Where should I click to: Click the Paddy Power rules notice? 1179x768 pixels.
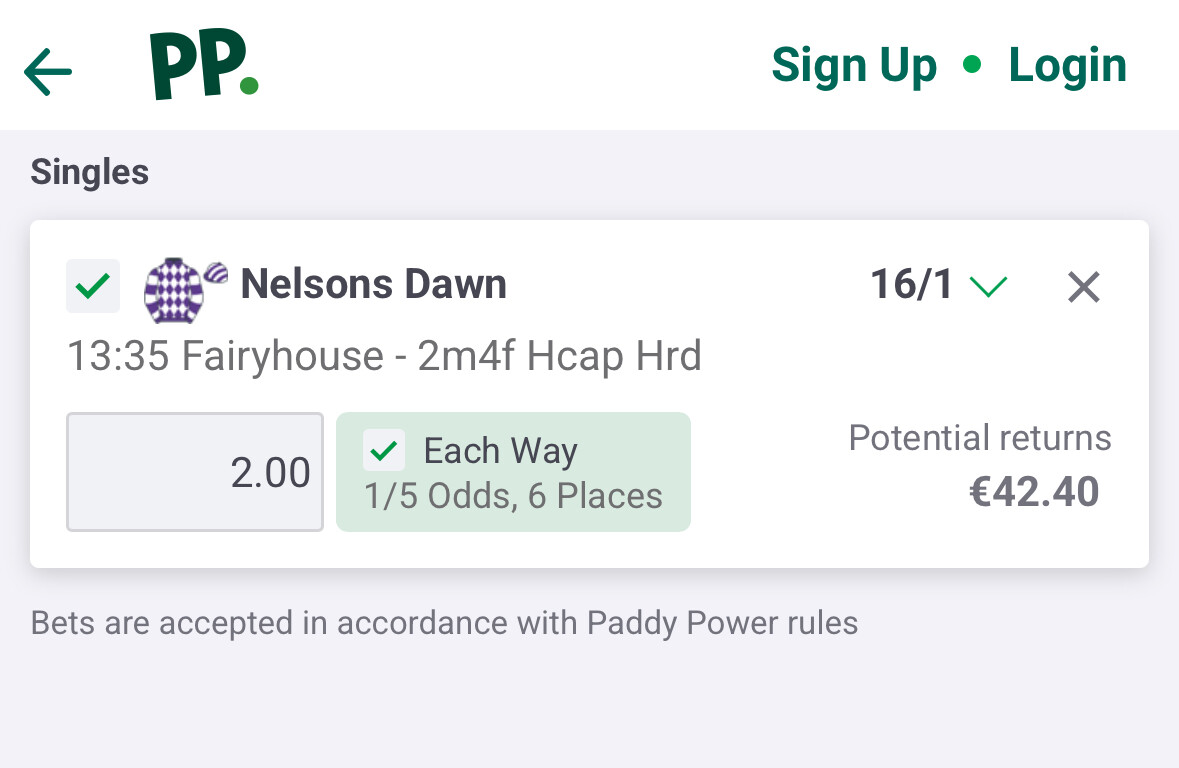[444, 623]
